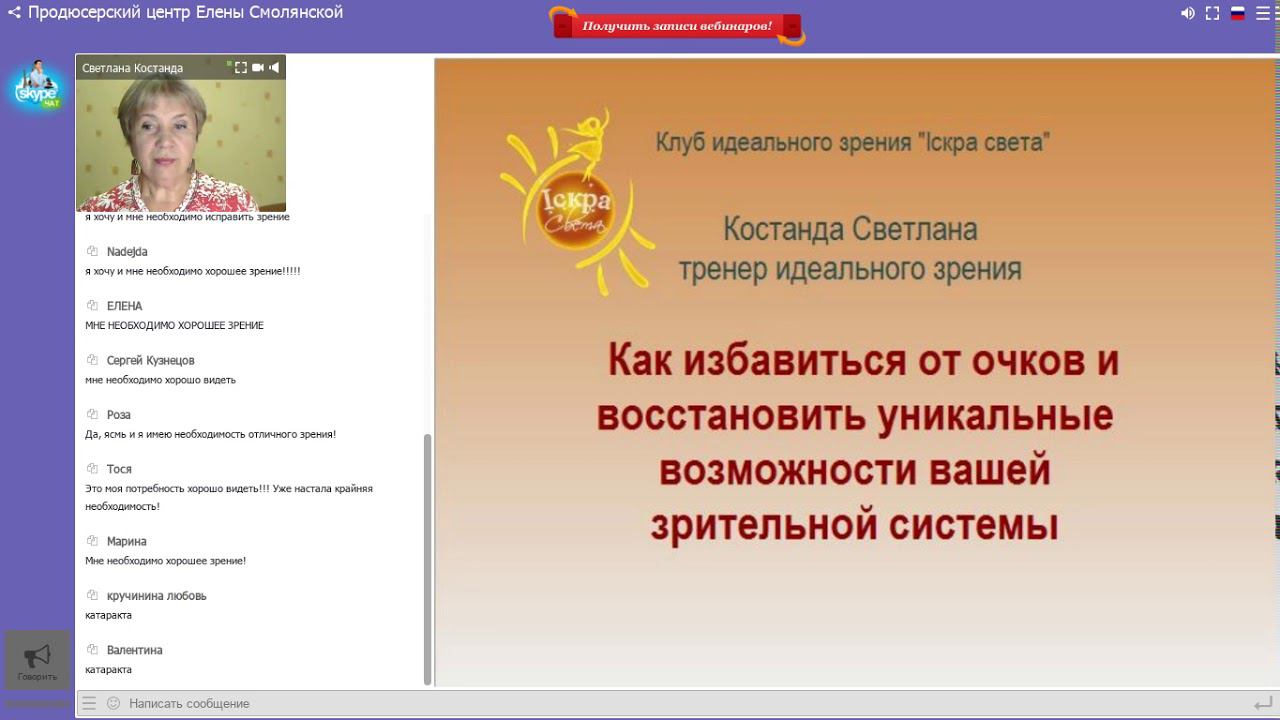
Task: Send the message with the enter-arrow icon
Action: tap(1262, 704)
